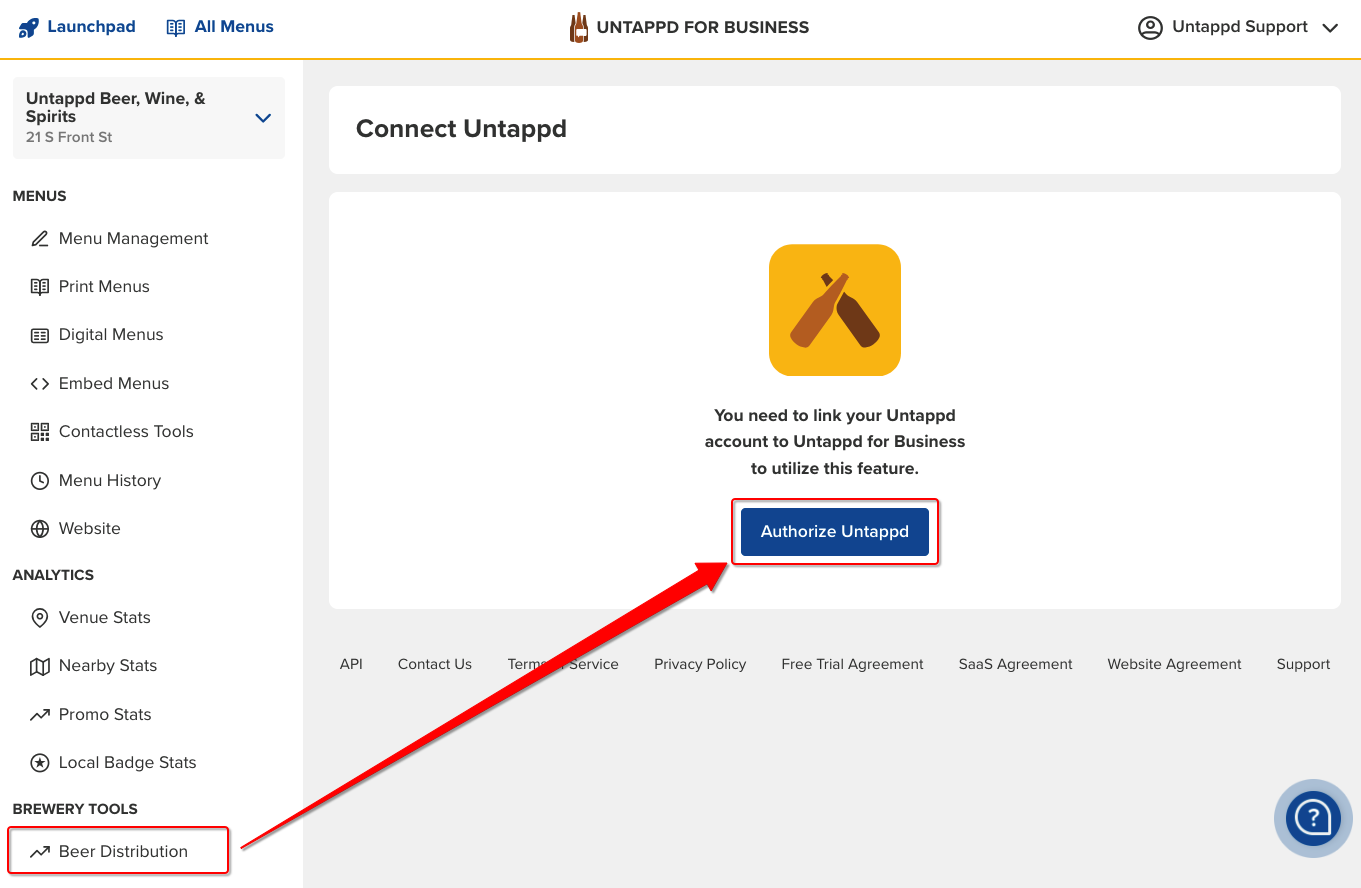This screenshot has height=888, width=1361.
Task: Open the Untappd Support account menu
Action: (x=1240, y=28)
